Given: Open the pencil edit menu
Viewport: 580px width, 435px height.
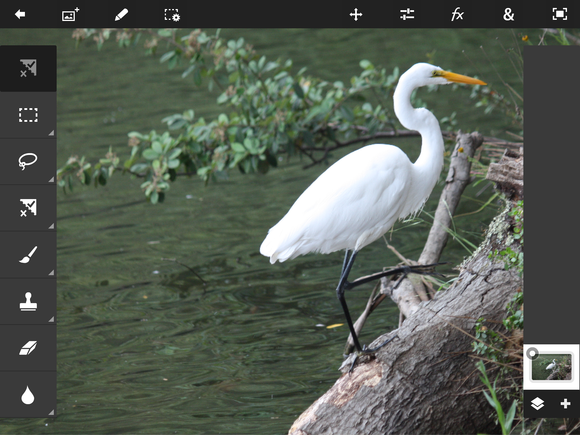Looking at the screenshot, I should (121, 15).
